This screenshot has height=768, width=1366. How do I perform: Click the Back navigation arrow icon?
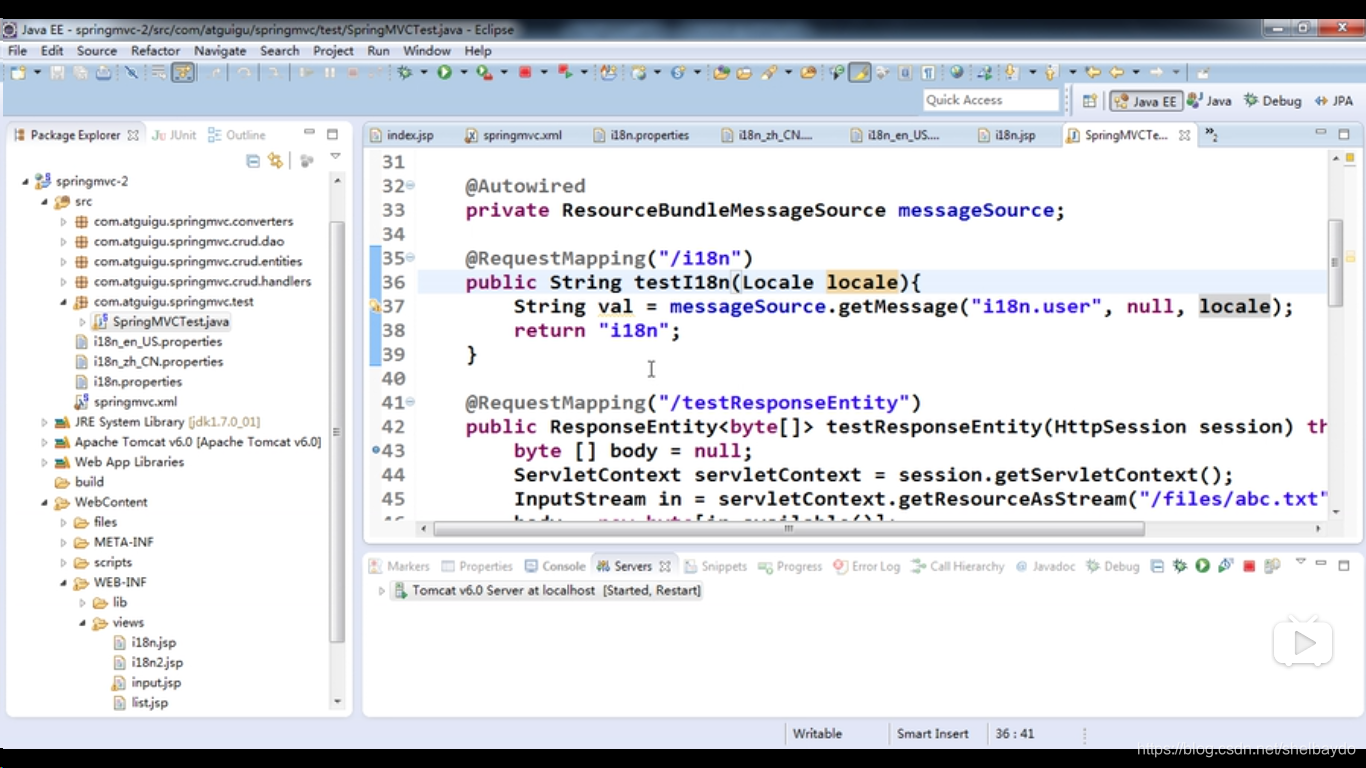point(1117,72)
